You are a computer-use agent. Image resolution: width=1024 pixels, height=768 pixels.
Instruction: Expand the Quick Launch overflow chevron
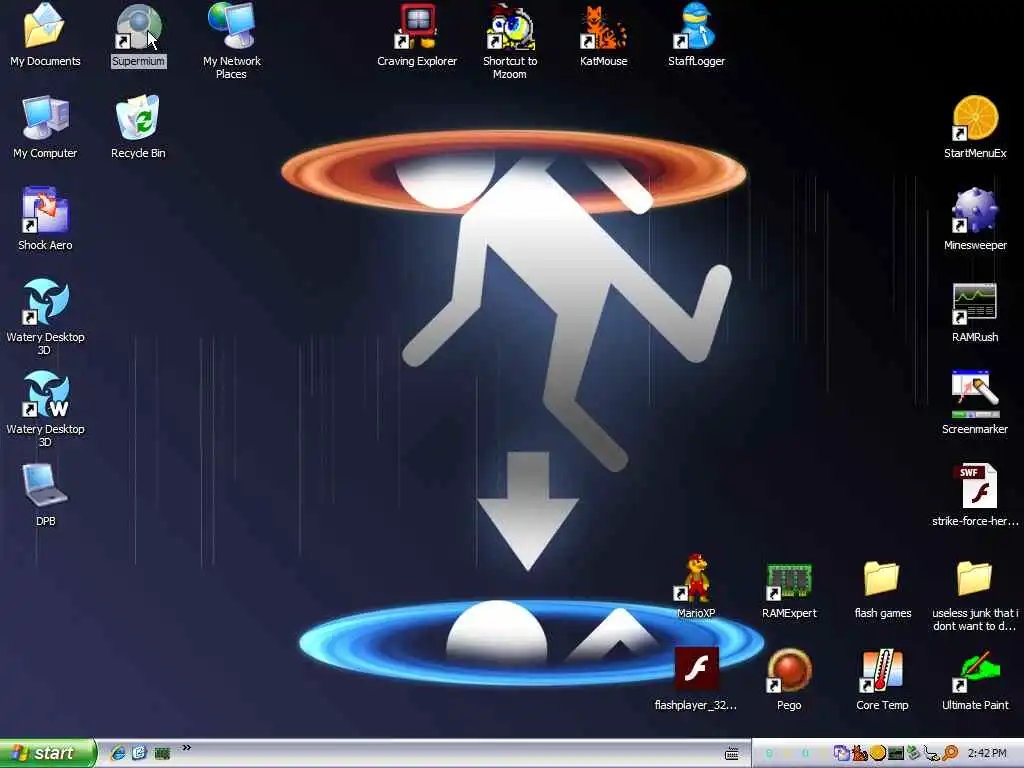point(187,748)
